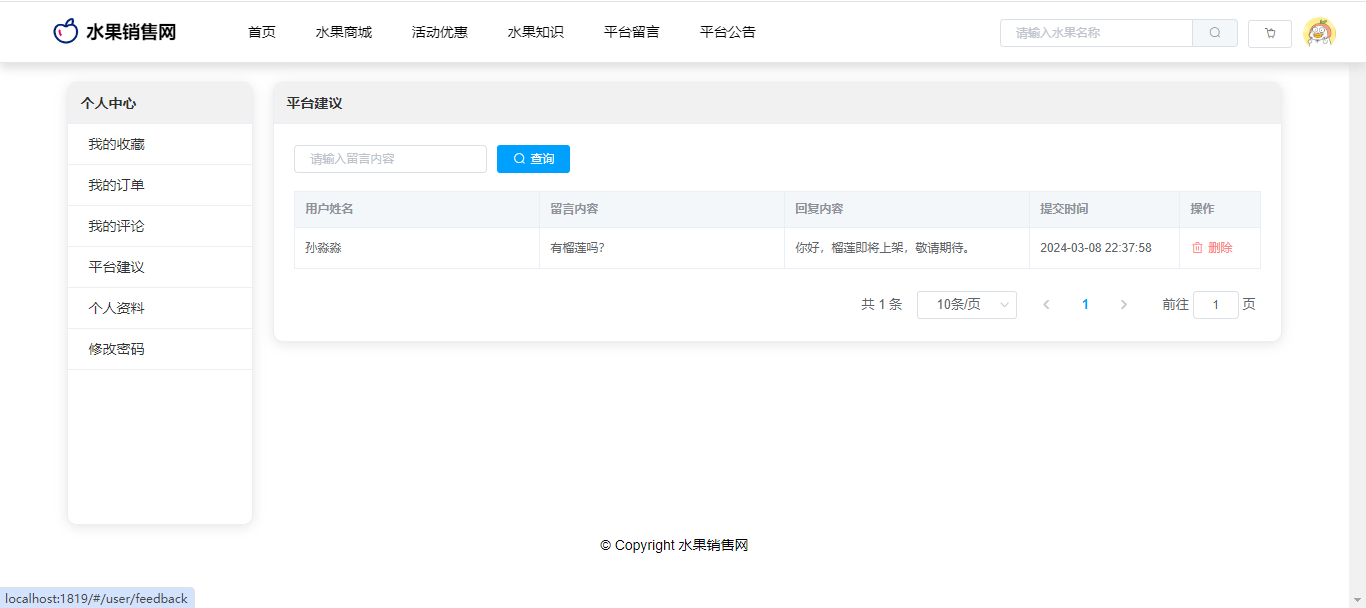Viewport: 1366px width, 608px height.
Task: Open the shopping cart icon
Action: [x=1270, y=33]
